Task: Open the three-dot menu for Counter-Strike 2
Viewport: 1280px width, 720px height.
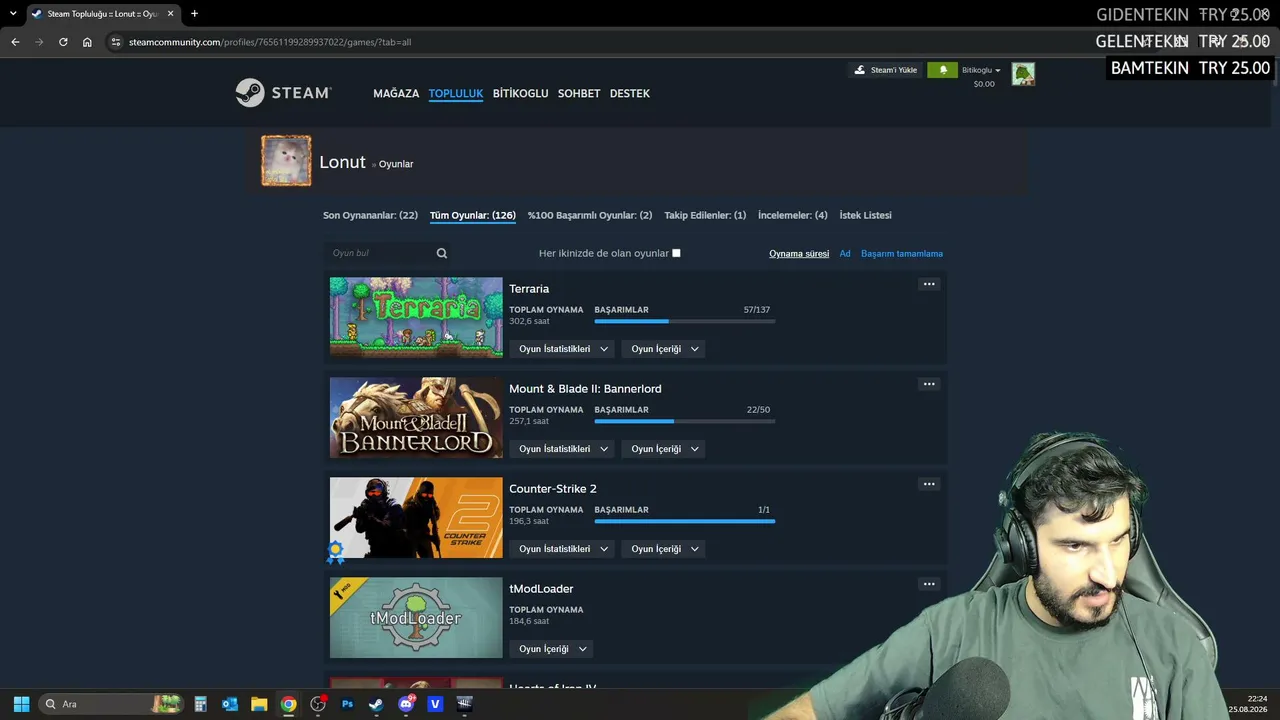Action: (929, 484)
